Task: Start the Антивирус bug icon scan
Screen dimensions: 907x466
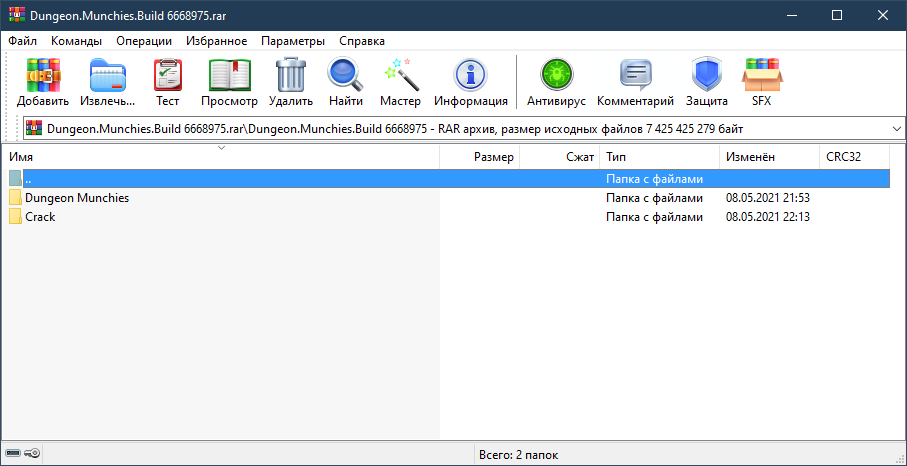Action: 556,75
